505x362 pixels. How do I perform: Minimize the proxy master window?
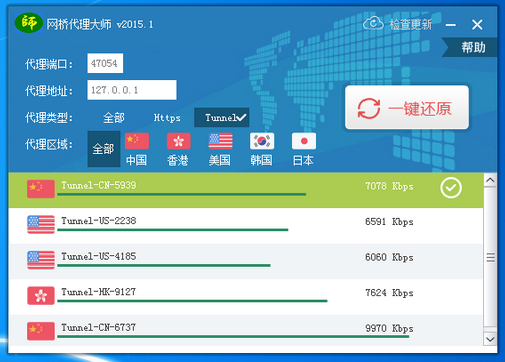(x=451, y=25)
